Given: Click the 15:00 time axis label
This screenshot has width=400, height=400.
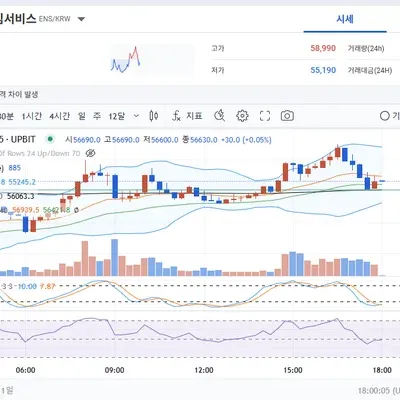Looking at the screenshot, I should (x=293, y=370).
